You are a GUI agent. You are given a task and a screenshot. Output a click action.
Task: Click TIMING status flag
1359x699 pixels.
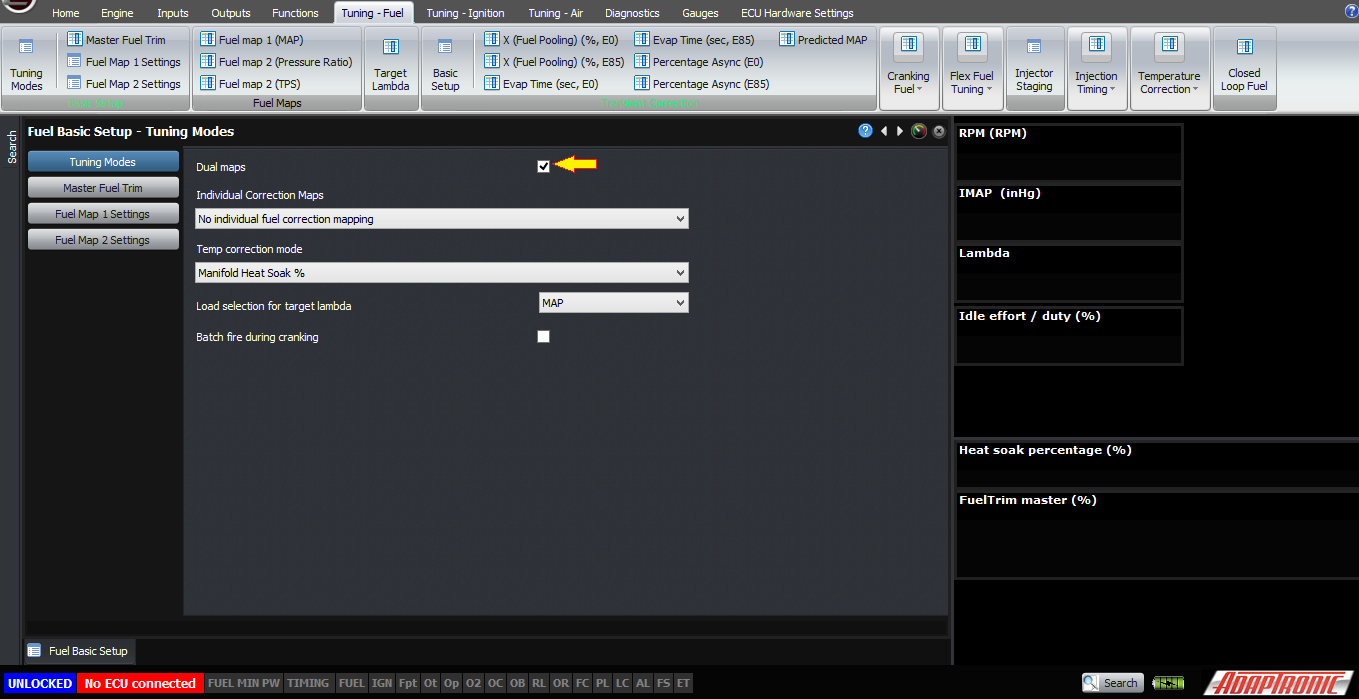308,683
